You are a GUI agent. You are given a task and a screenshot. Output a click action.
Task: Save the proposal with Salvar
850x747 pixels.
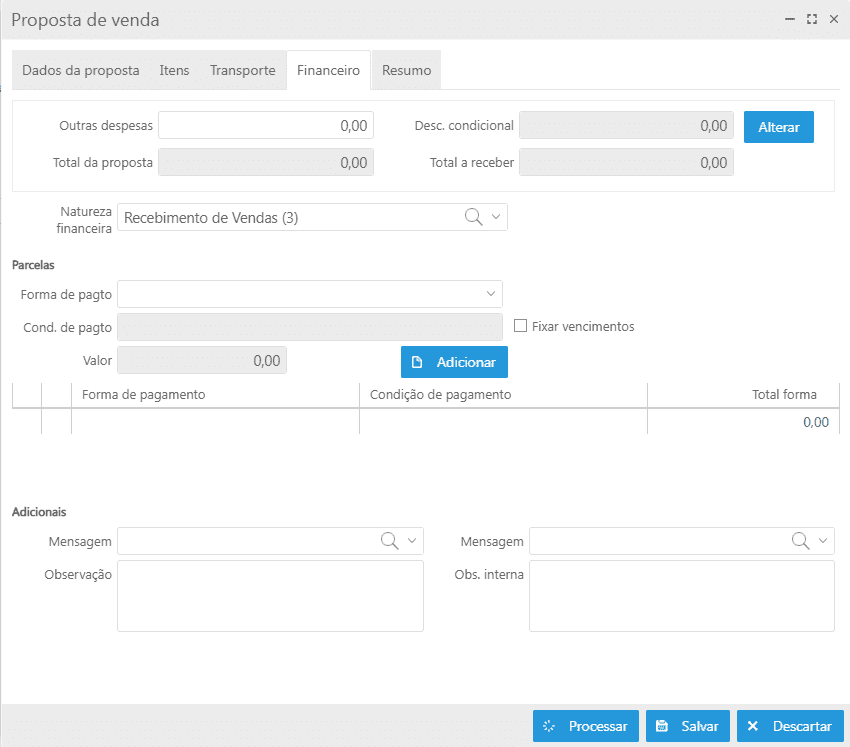pos(687,726)
